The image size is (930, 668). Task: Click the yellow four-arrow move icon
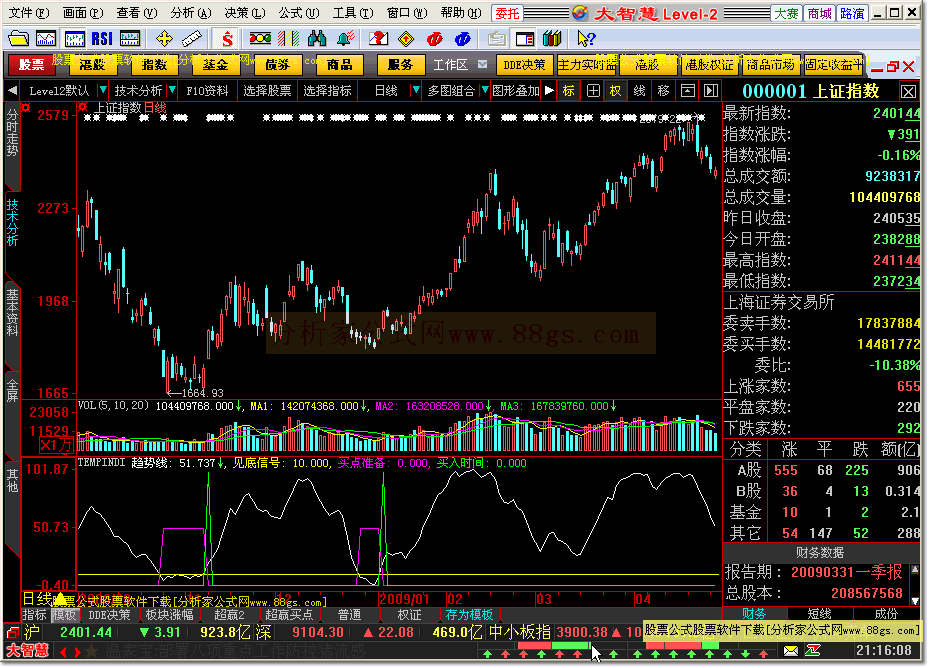click(164, 39)
